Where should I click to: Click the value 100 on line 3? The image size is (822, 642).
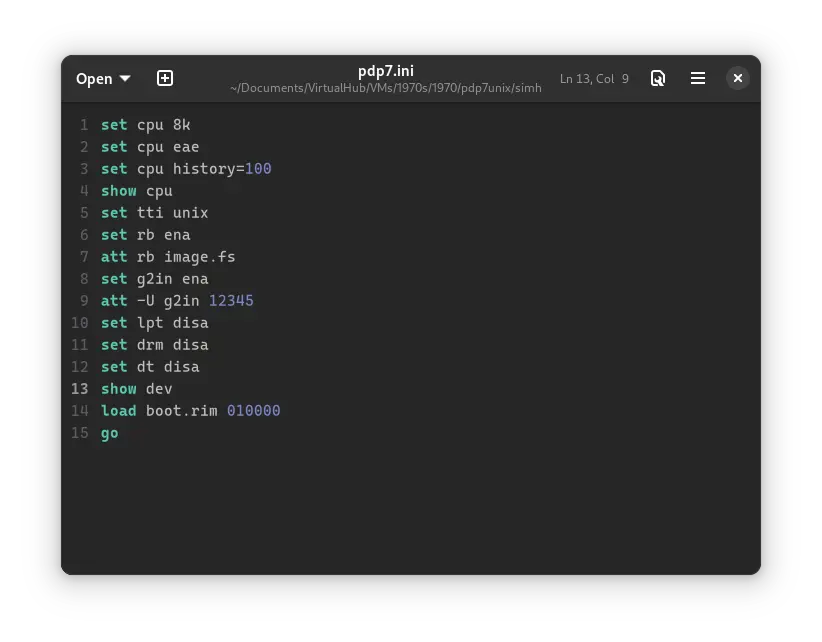[x=258, y=168]
